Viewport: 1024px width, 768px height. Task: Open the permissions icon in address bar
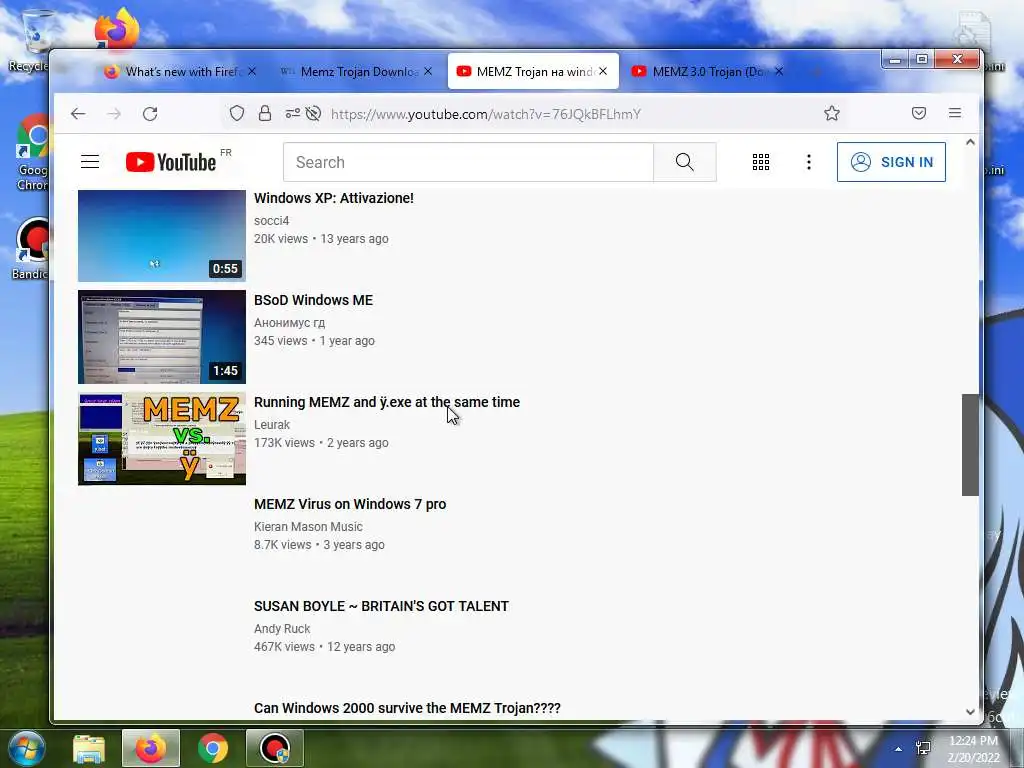coord(293,114)
